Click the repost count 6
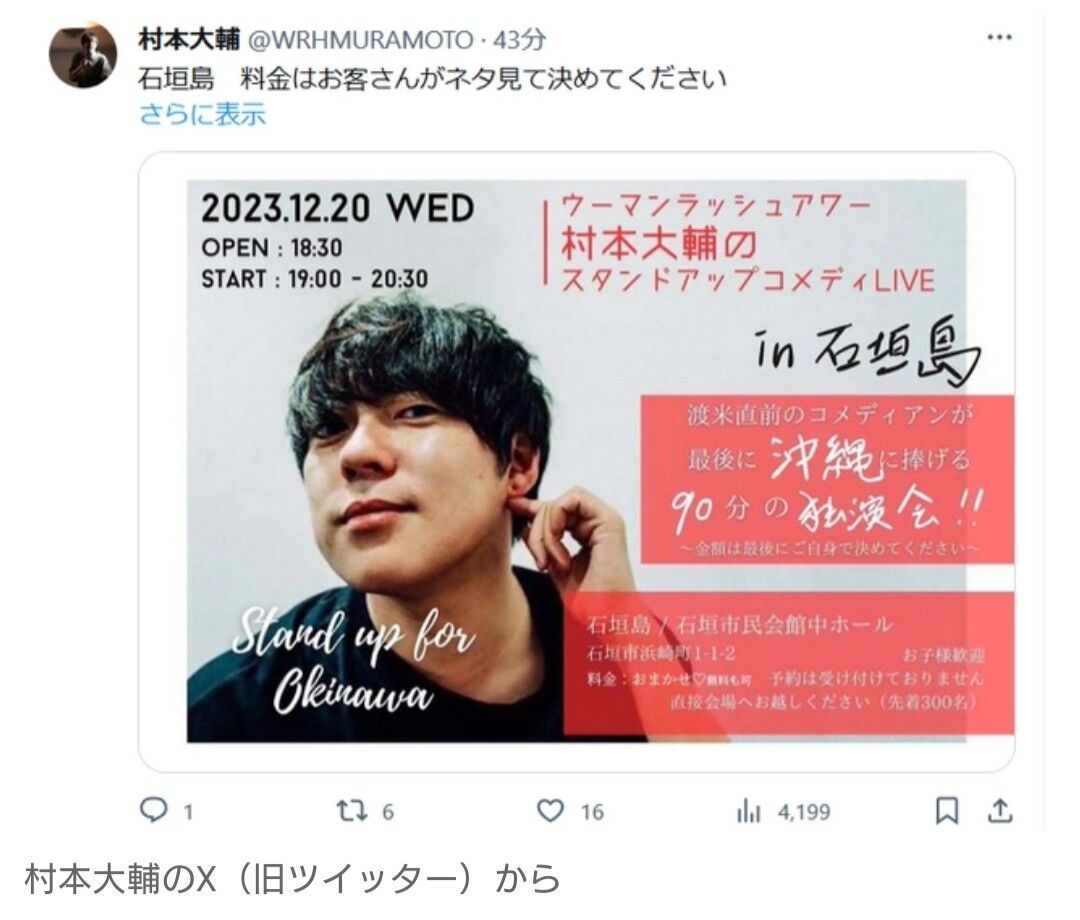 pyautogui.click(x=388, y=812)
